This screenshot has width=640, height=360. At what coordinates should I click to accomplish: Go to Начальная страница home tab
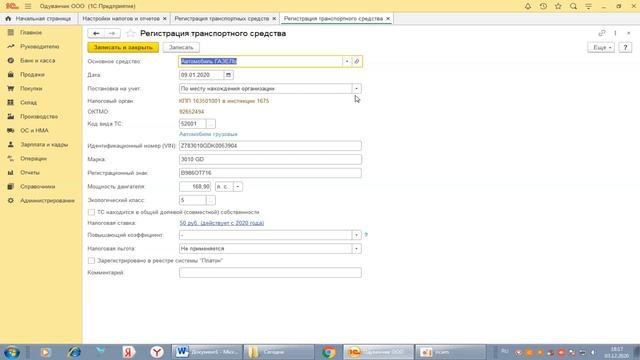click(38, 19)
